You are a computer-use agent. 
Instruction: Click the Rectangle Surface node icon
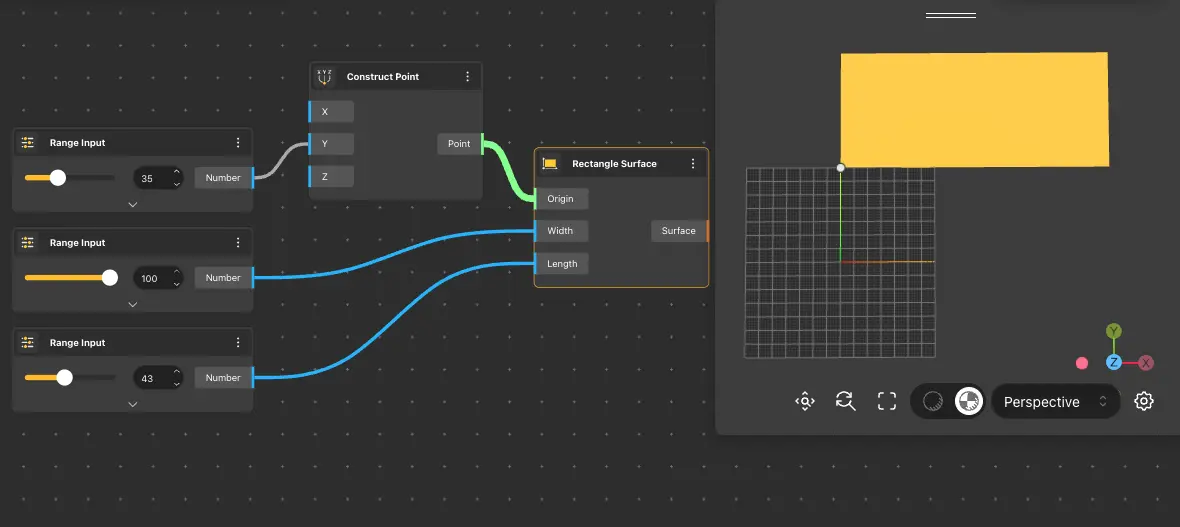(x=549, y=163)
